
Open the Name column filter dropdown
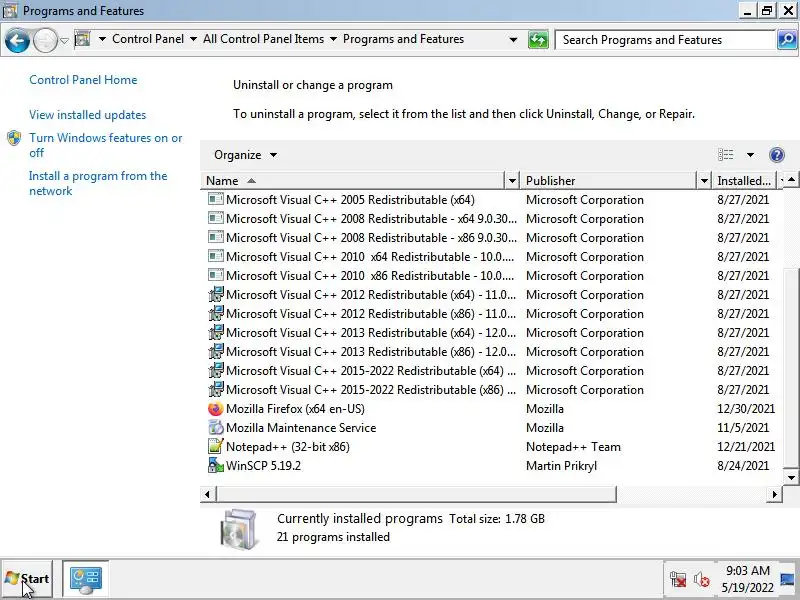[512, 181]
